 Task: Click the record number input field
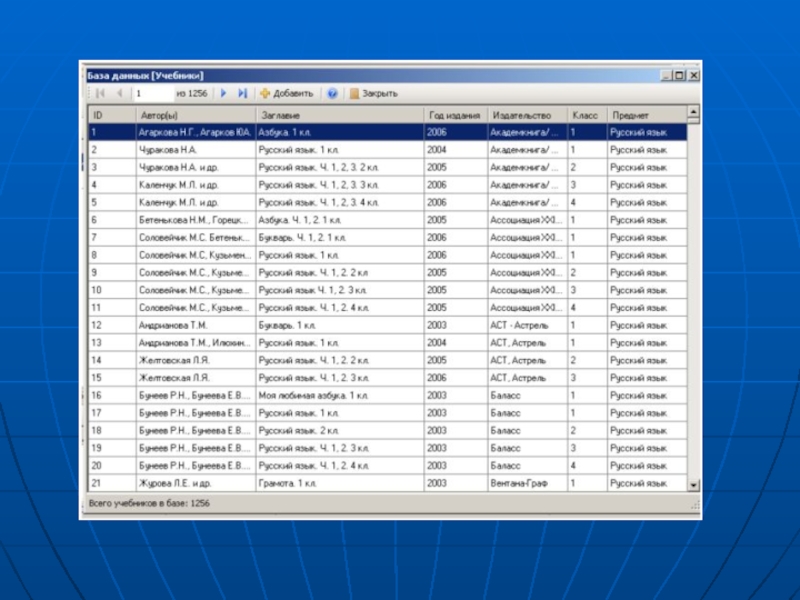(x=152, y=93)
